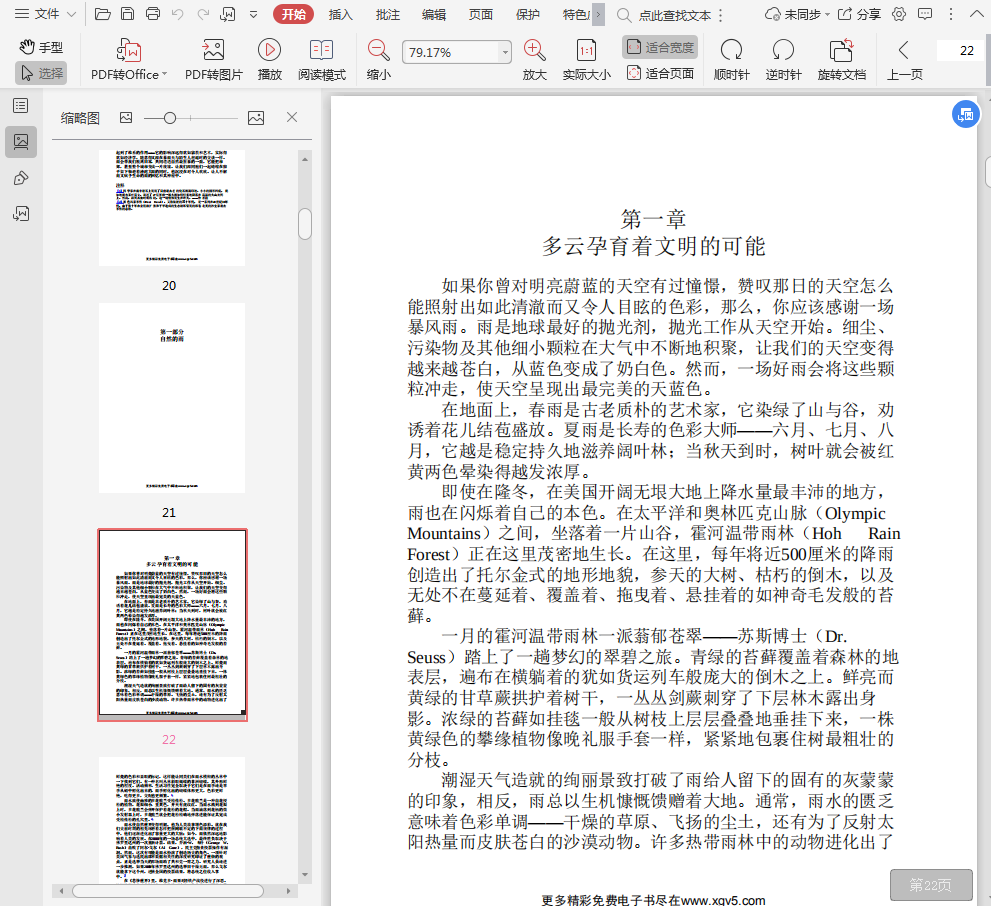Screen dimensions: 991x906
Task: Click the export PDF icon in quick toolbar
Action: click(x=228, y=14)
